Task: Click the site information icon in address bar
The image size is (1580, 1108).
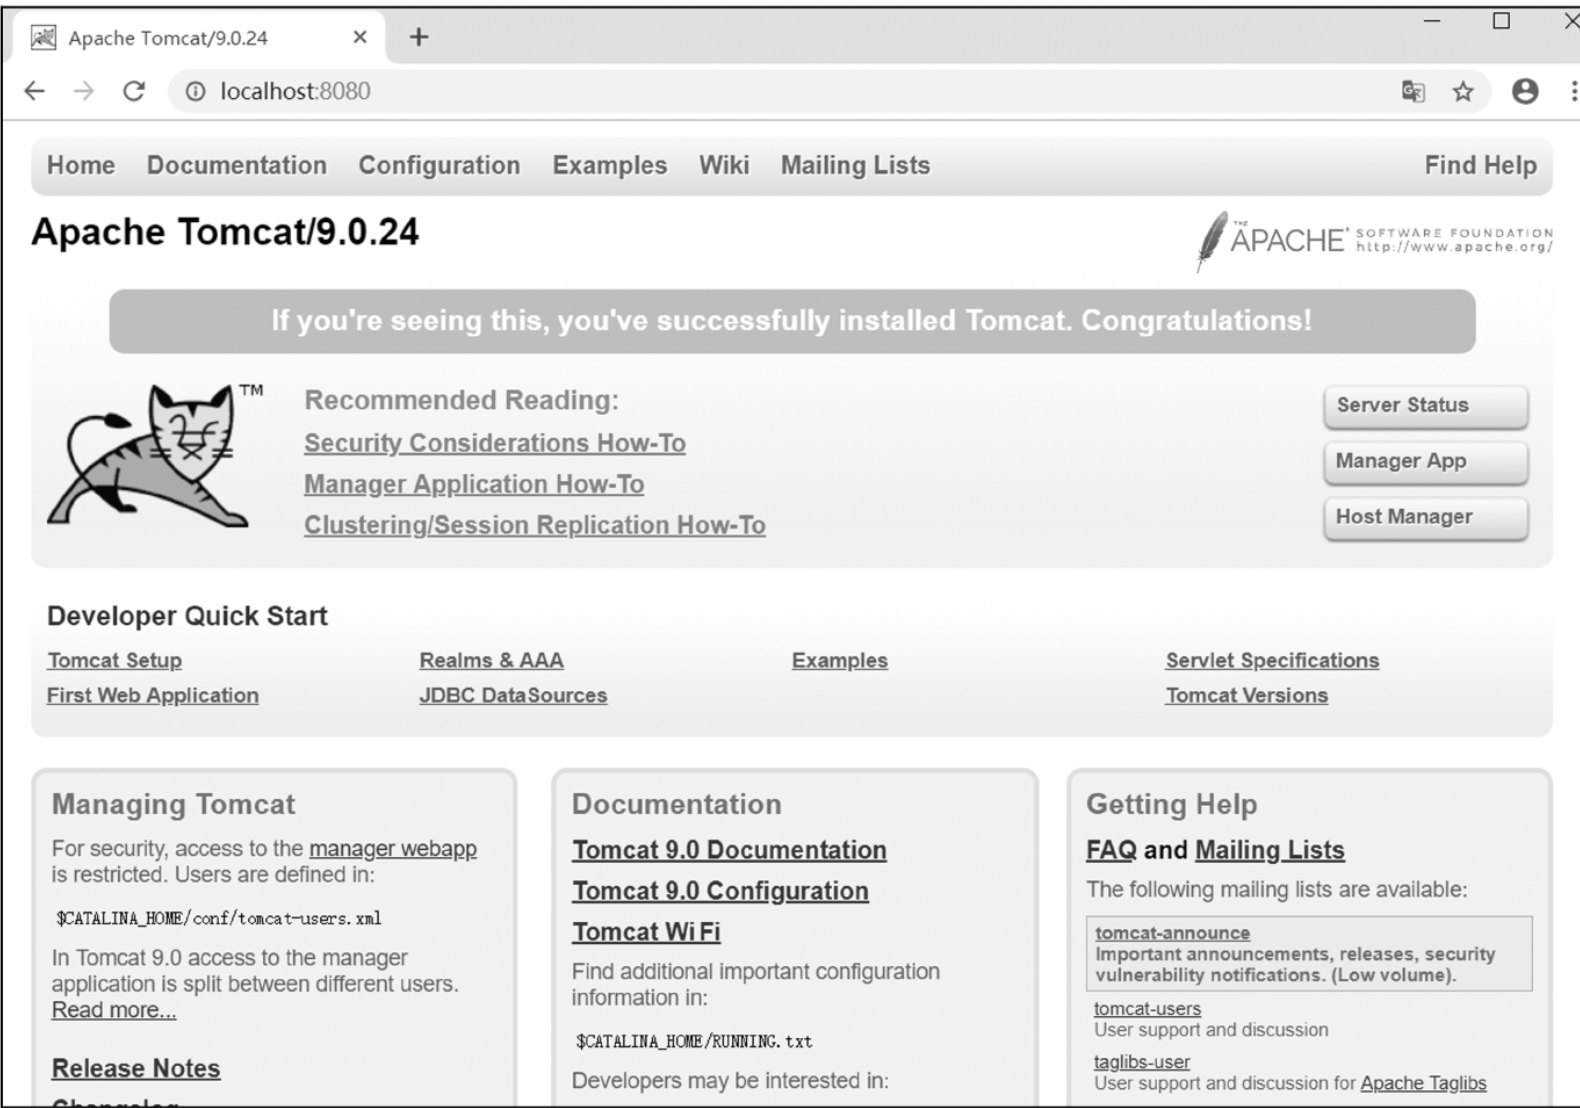Action: tap(196, 91)
